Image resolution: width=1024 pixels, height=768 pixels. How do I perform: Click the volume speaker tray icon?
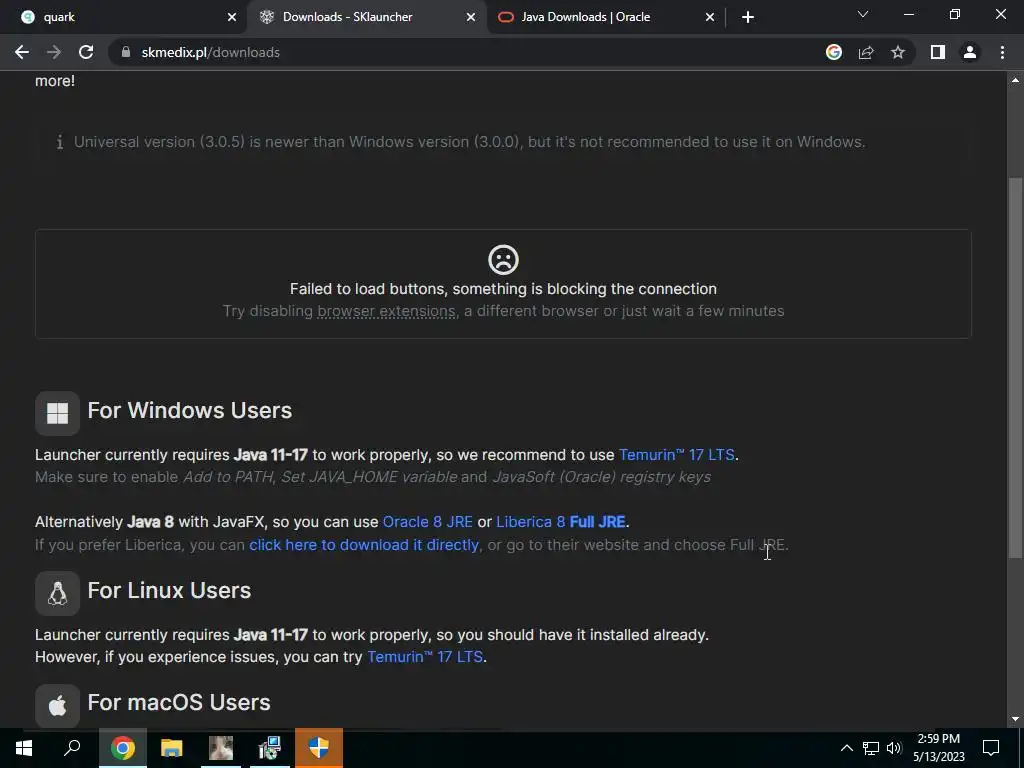pyautogui.click(x=894, y=748)
